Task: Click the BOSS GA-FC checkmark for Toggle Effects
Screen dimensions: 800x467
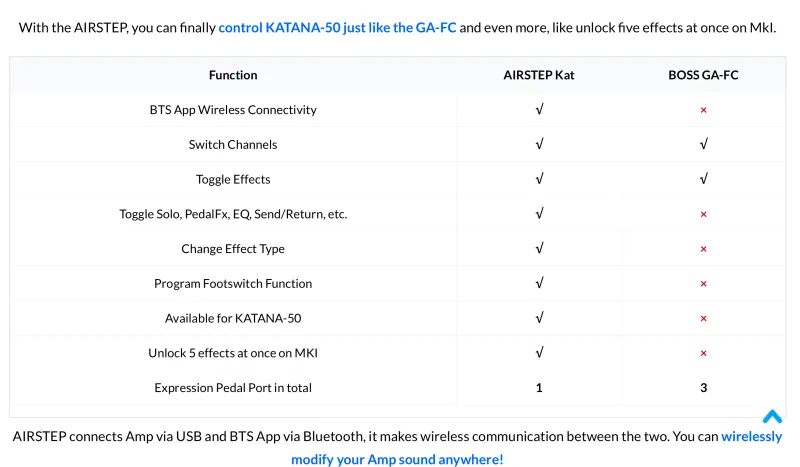Action: click(x=704, y=179)
